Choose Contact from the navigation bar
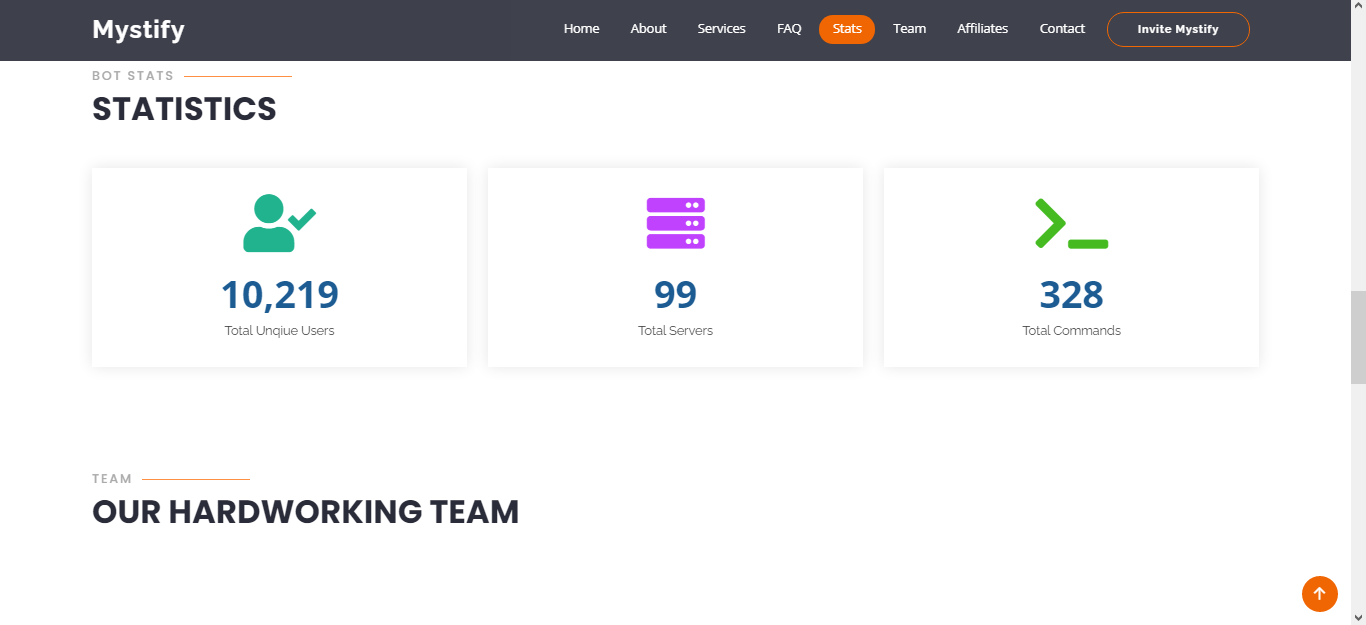This screenshot has width=1366, height=625. pos(1061,29)
